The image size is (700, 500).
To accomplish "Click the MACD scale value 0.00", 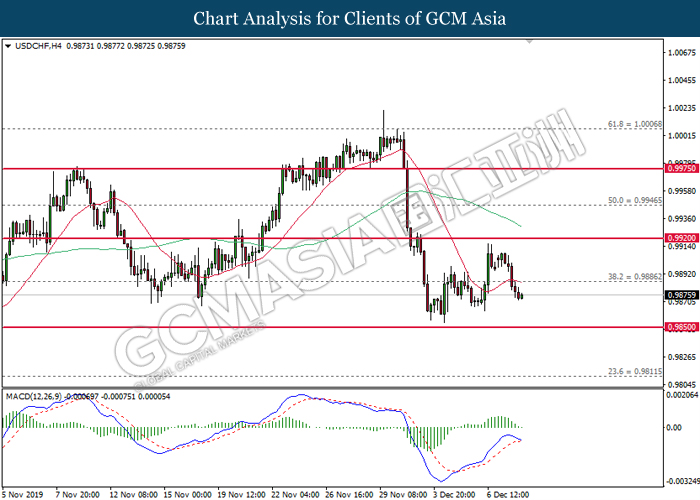I will (674, 428).
